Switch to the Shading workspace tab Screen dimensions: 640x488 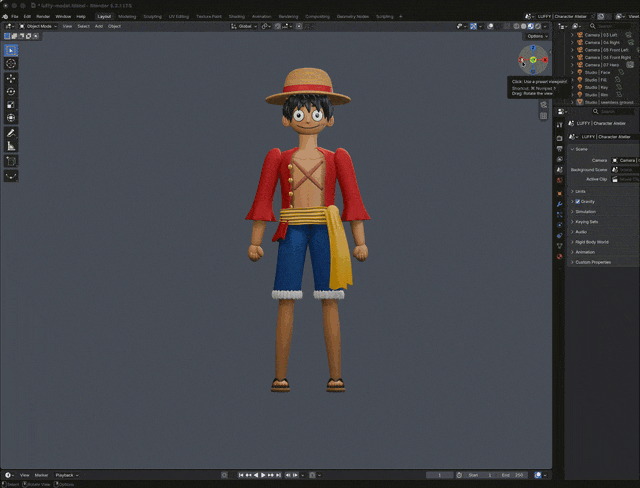236,17
